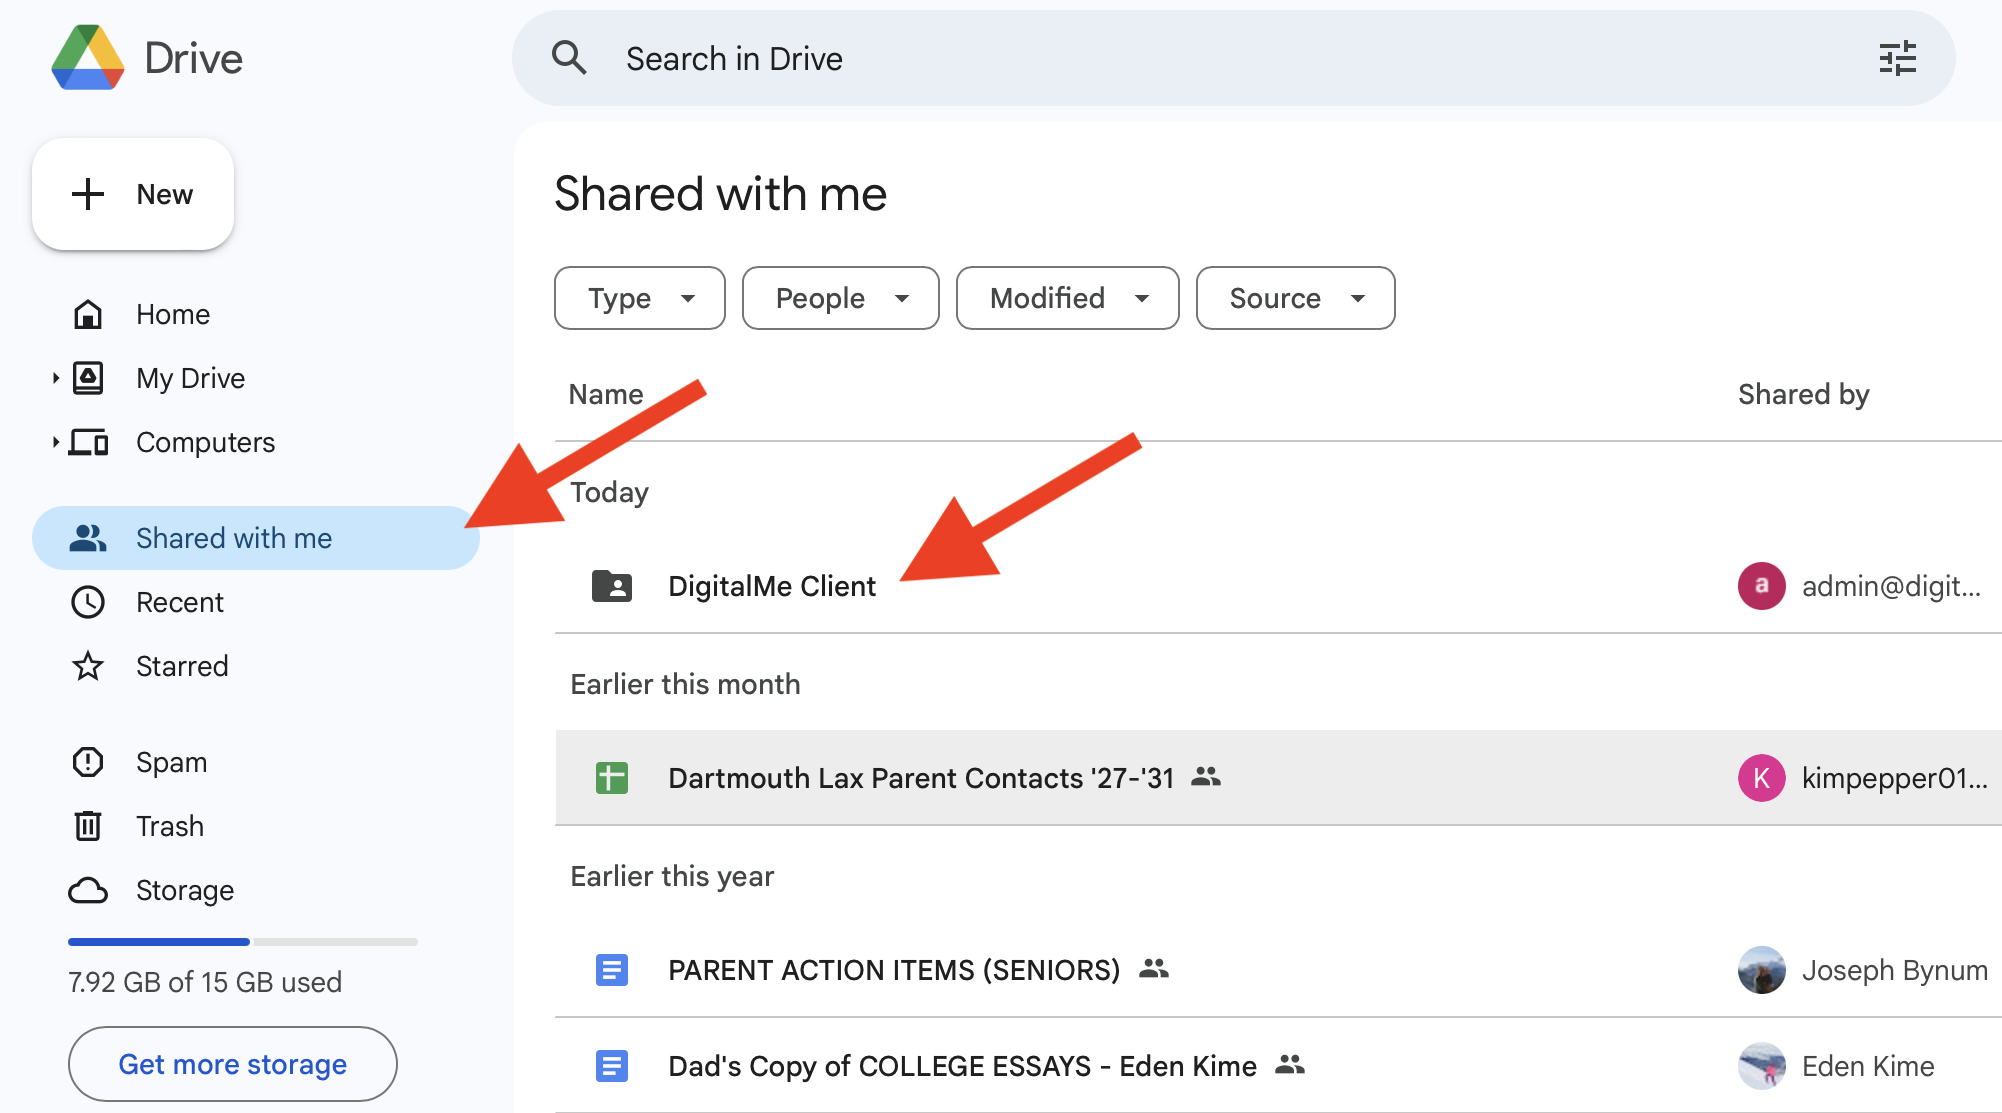Screen dimensions: 2002x1113
Task: Click the kimpepper01 avatar circle
Action: [1761, 778]
